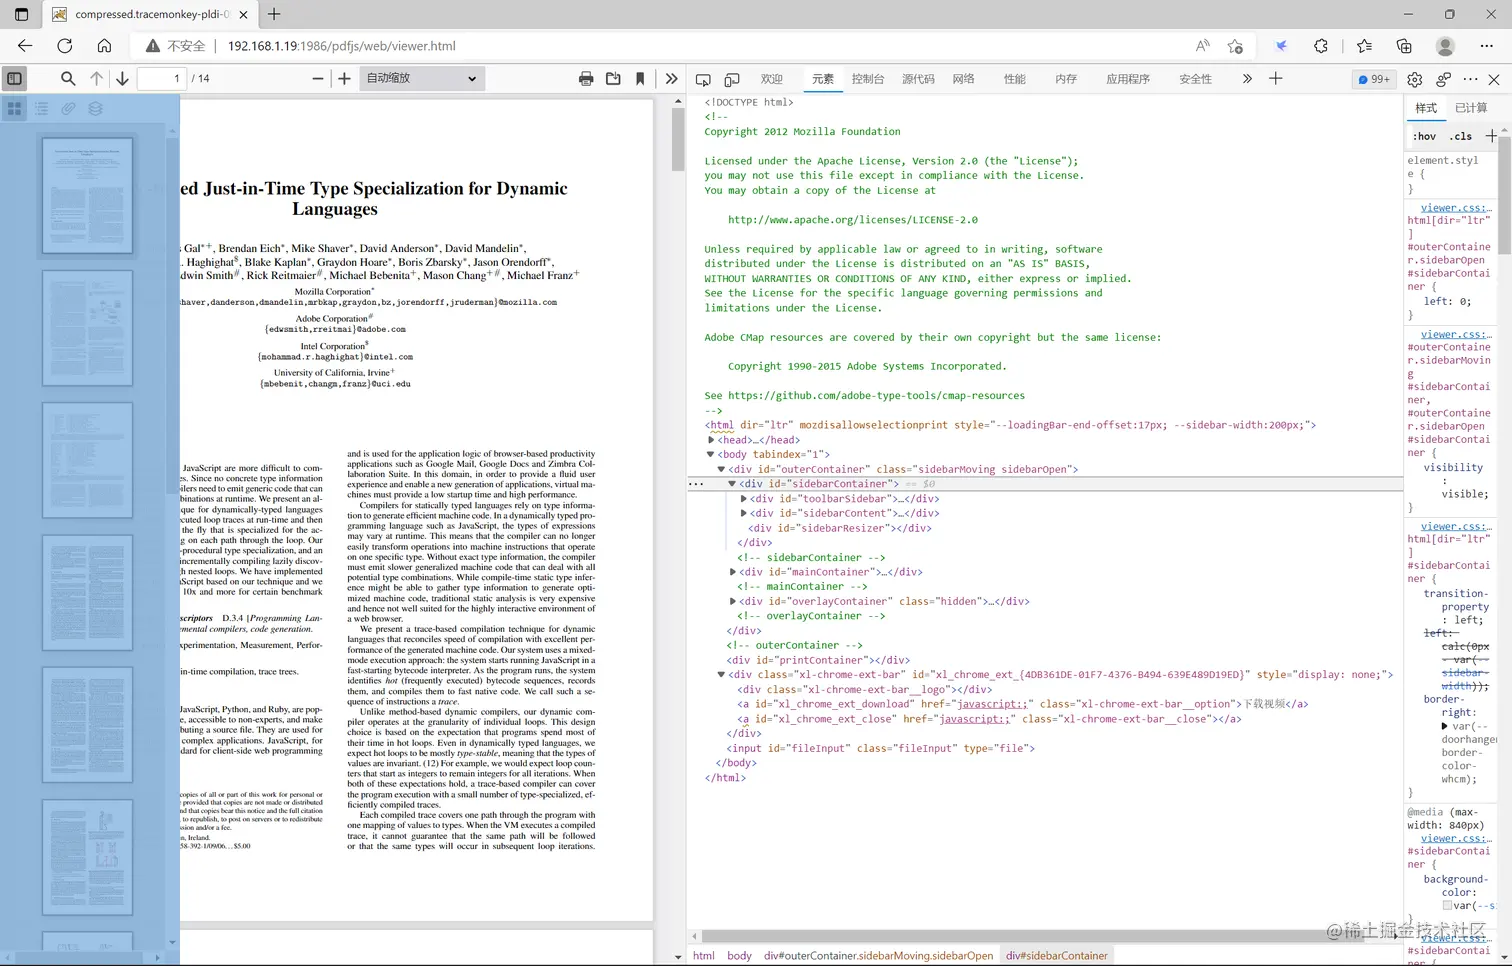Toggle the background-color var checkbox
The width and height of the screenshot is (1512, 966).
pos(1446,905)
